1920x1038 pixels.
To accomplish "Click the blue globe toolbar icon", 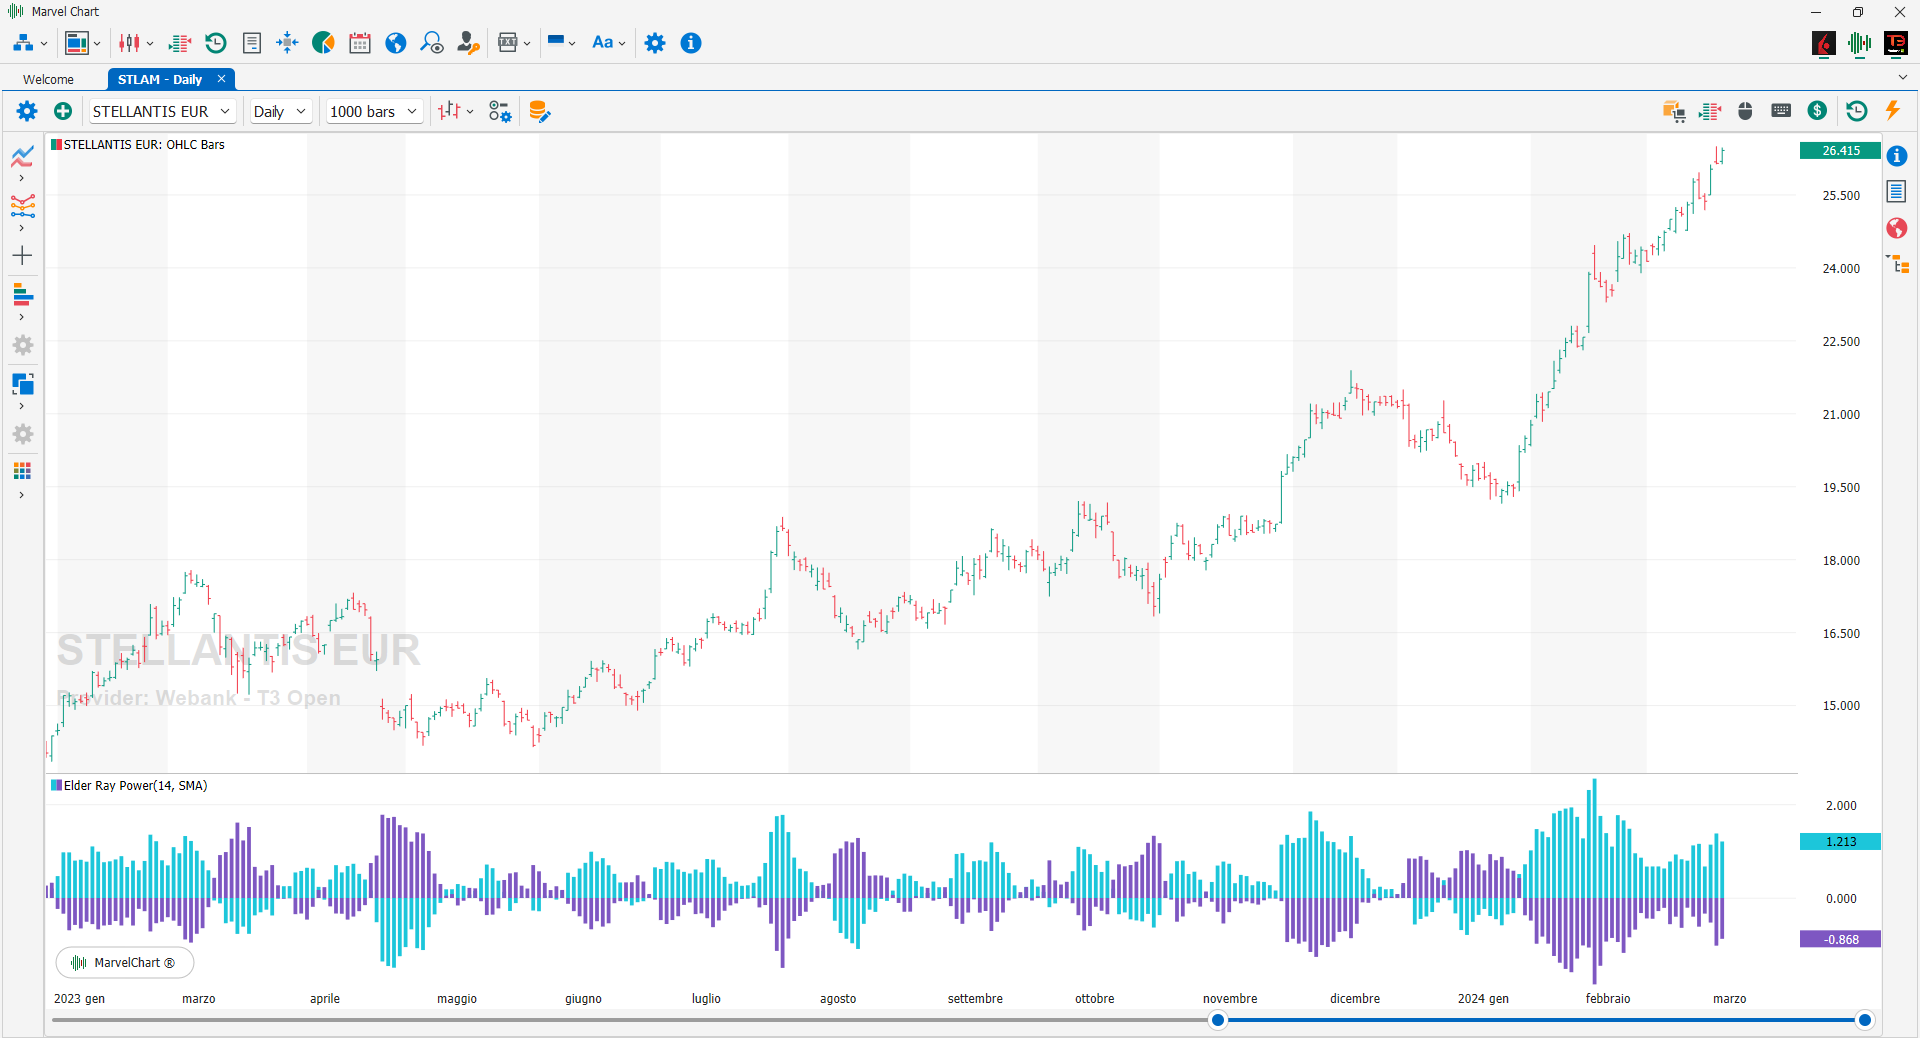I will [x=396, y=43].
